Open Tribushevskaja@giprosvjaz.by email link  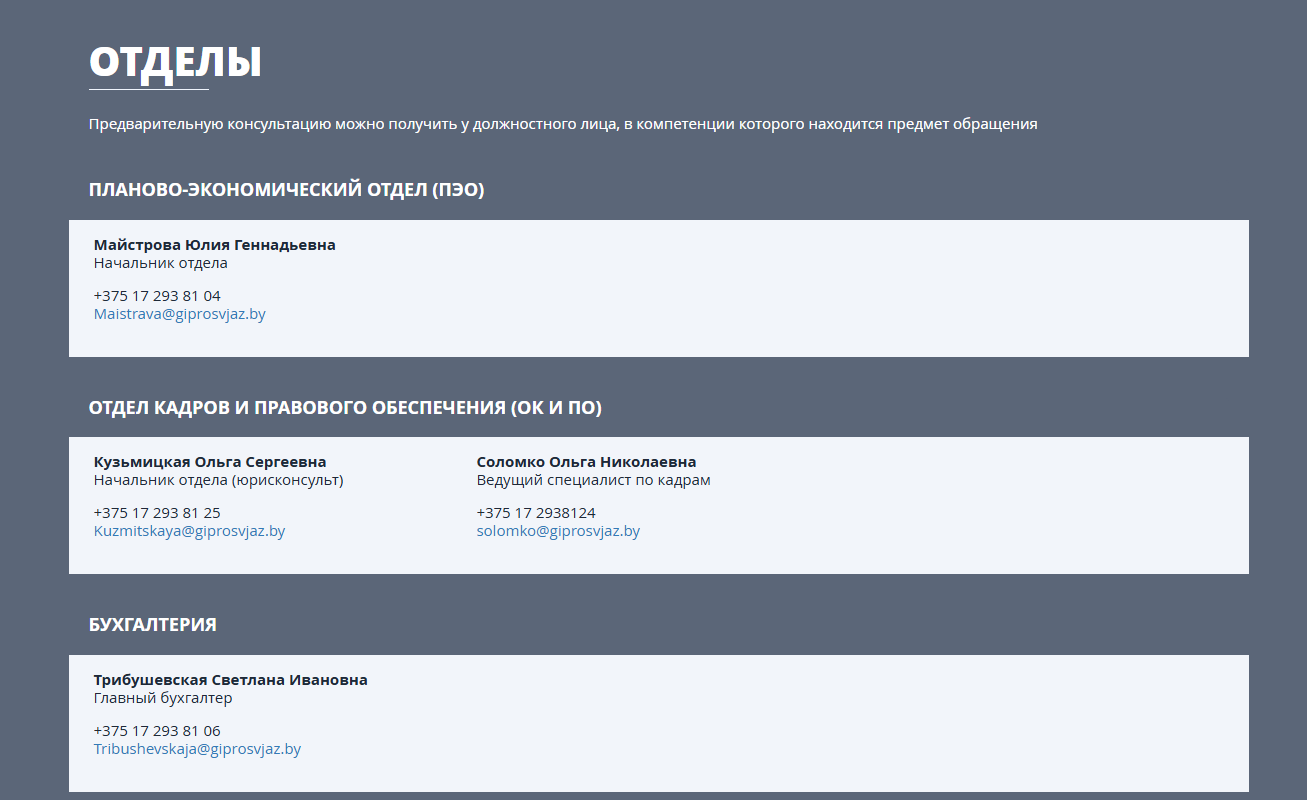click(x=197, y=749)
